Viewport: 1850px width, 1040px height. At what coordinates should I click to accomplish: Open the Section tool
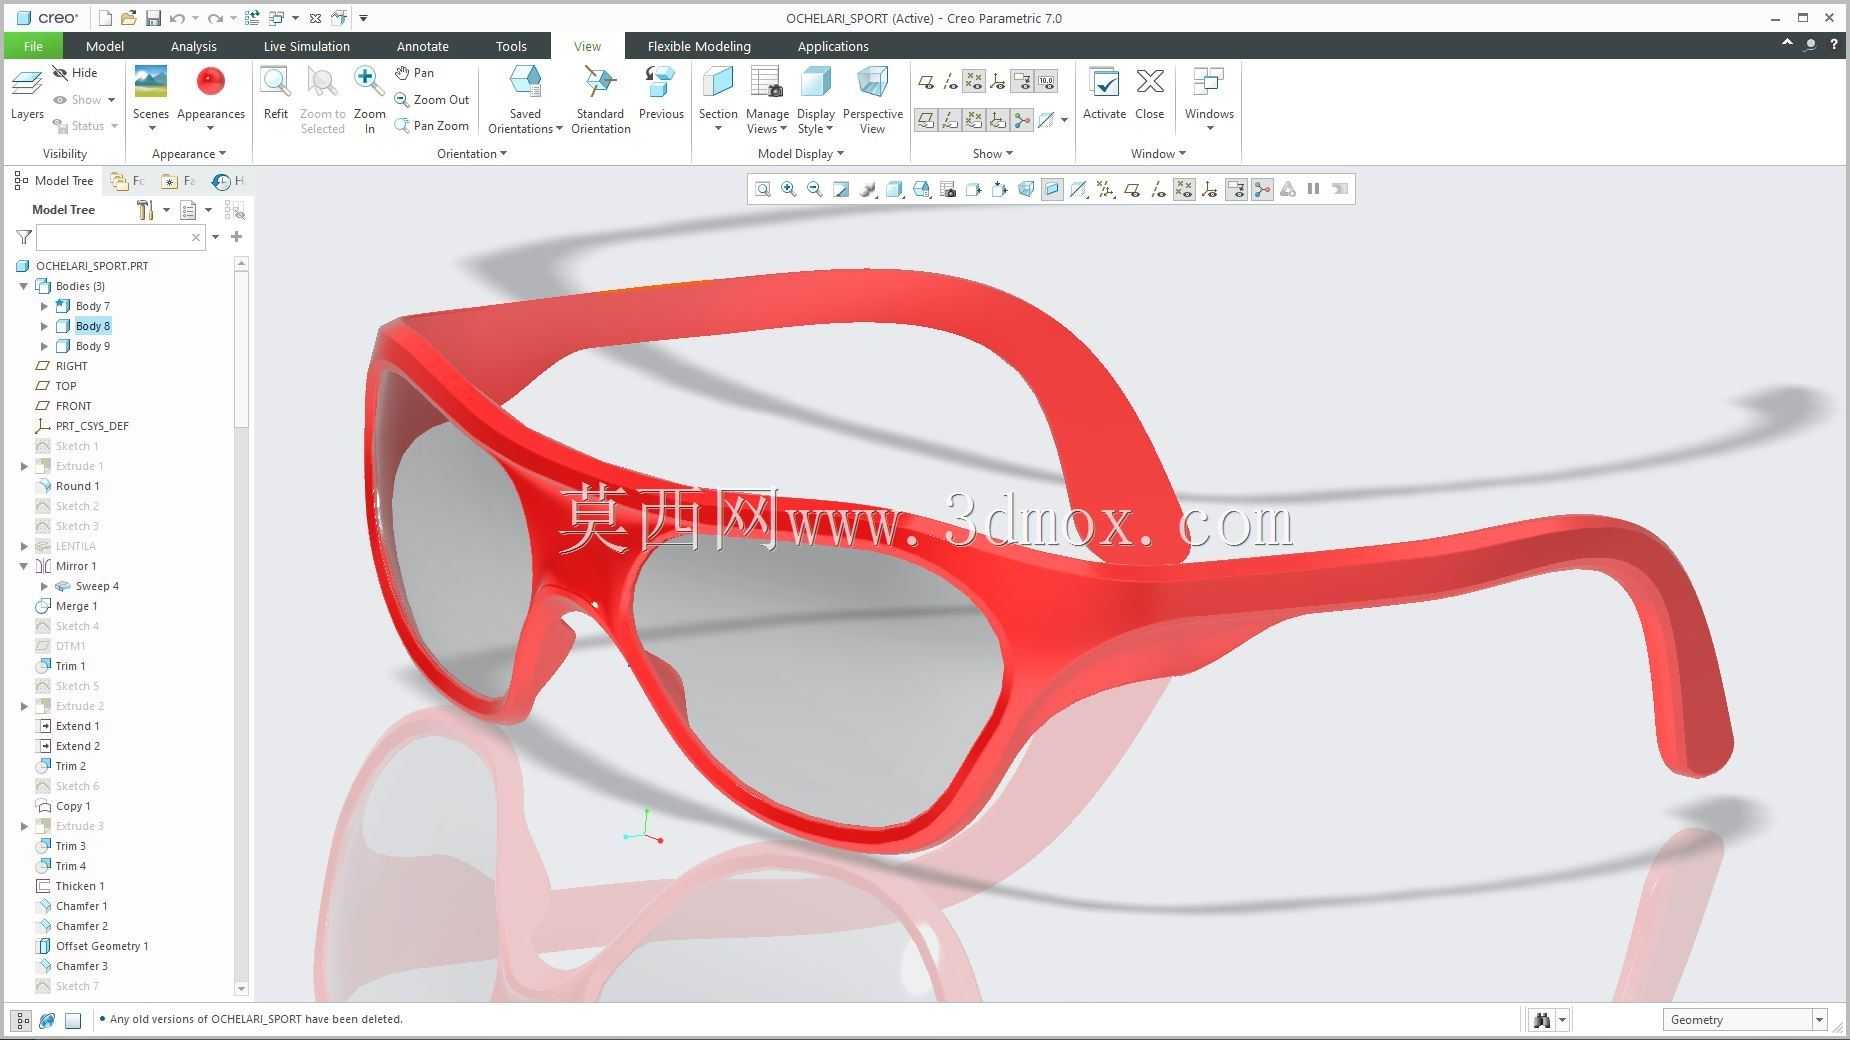coord(718,100)
